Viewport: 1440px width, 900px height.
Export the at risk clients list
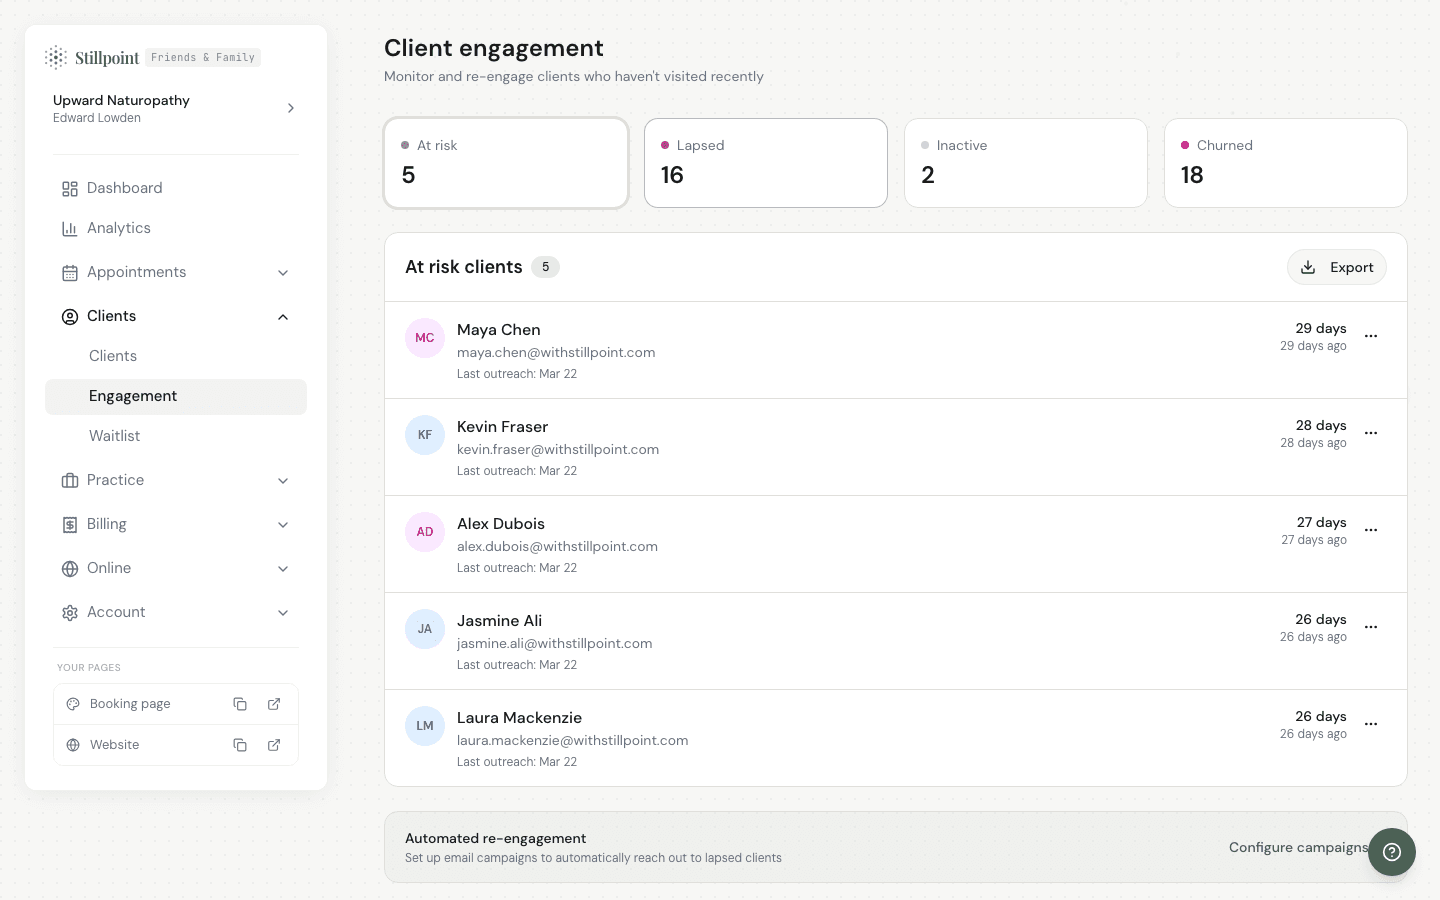pyautogui.click(x=1337, y=267)
